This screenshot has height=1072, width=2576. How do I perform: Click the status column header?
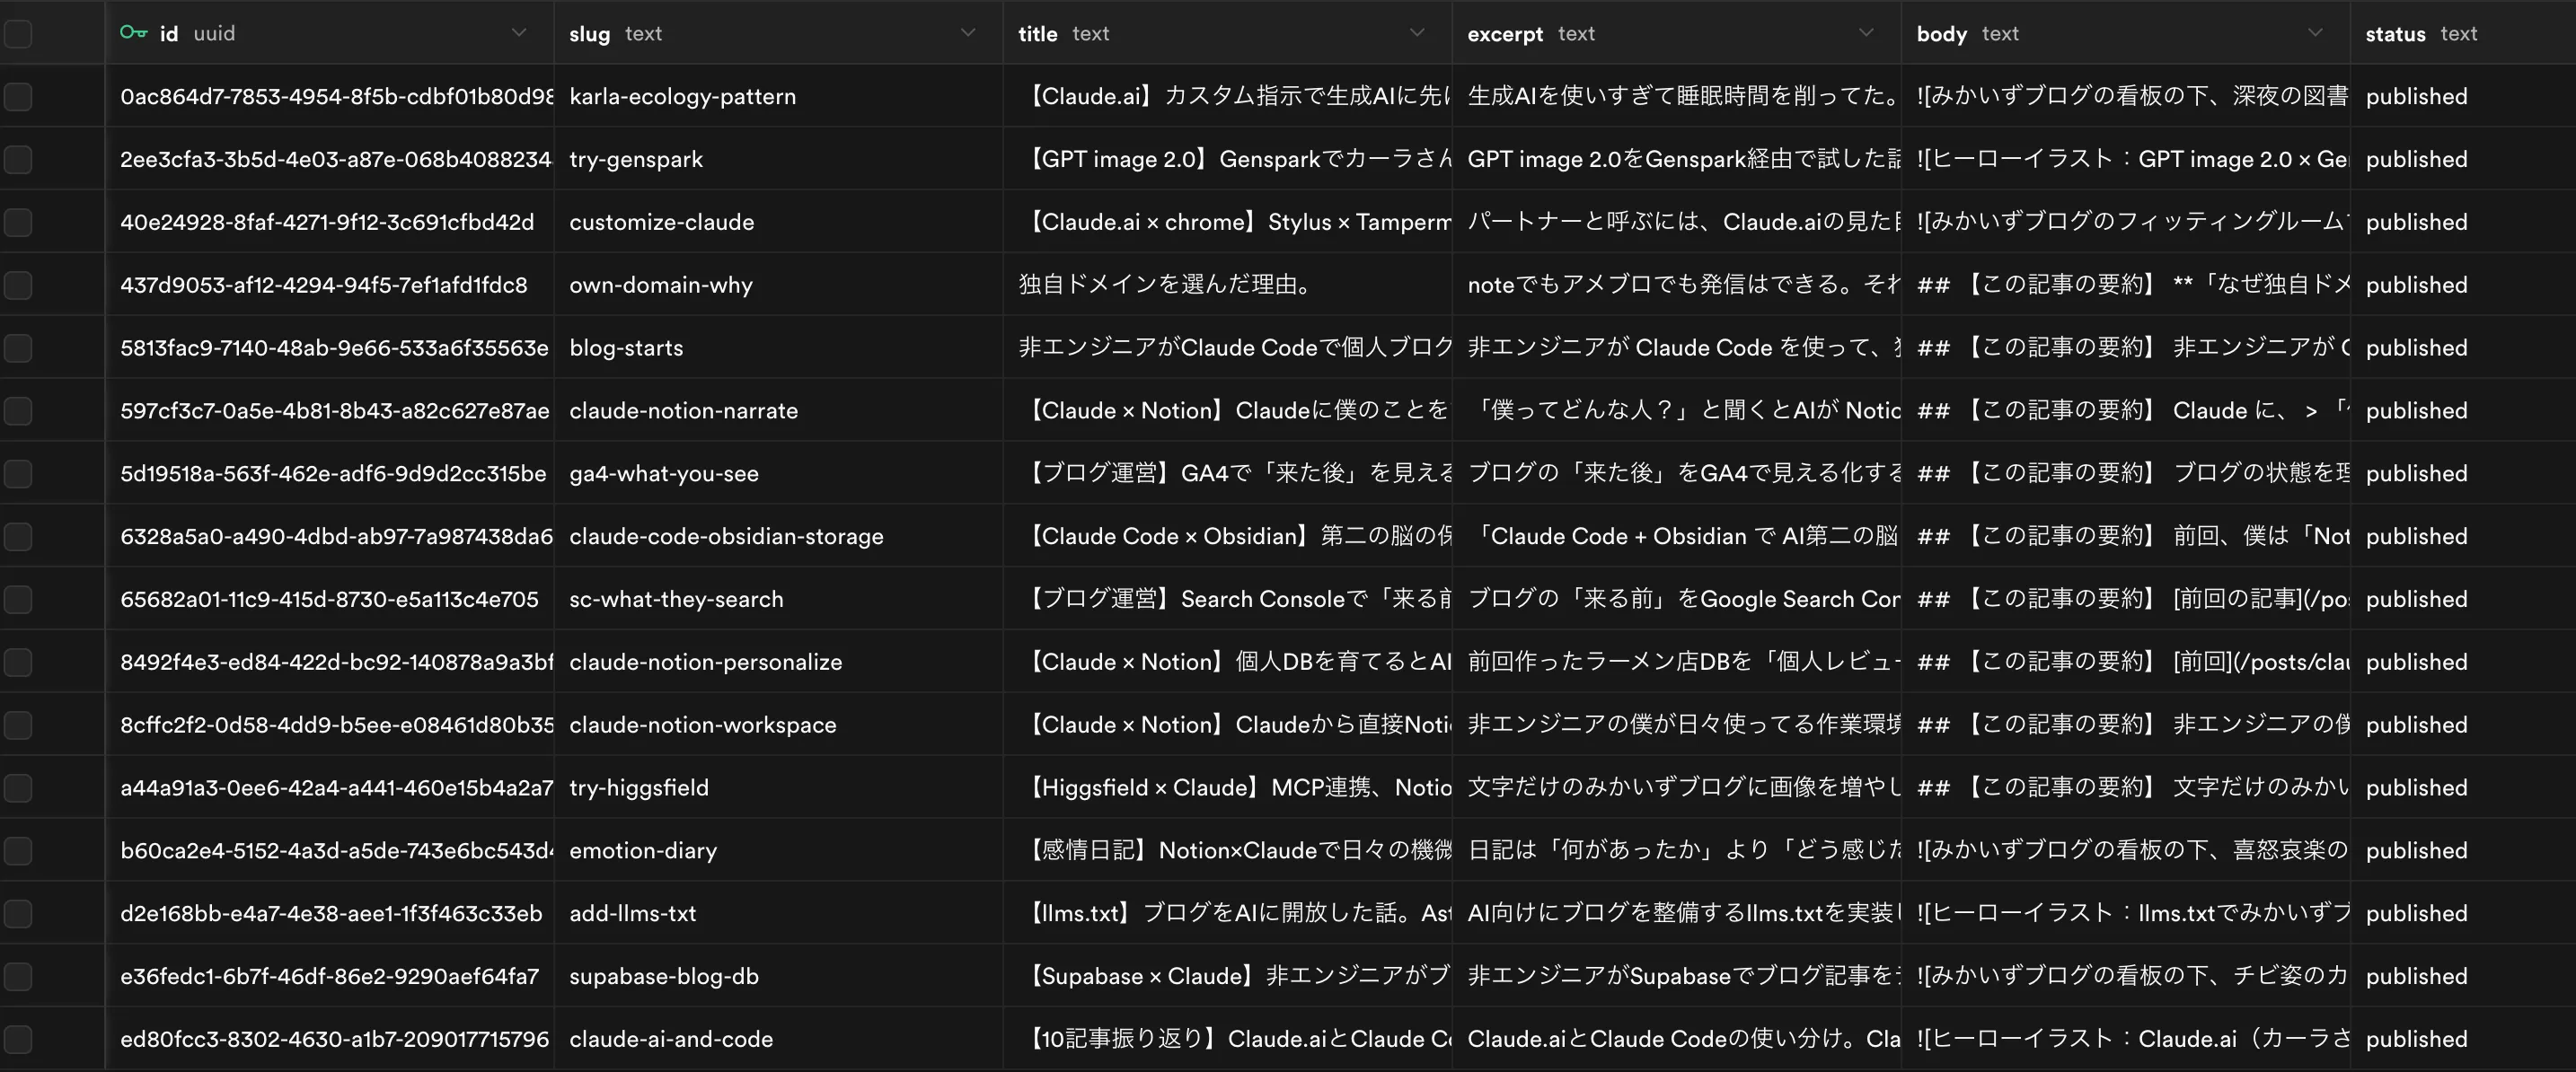click(x=2463, y=33)
